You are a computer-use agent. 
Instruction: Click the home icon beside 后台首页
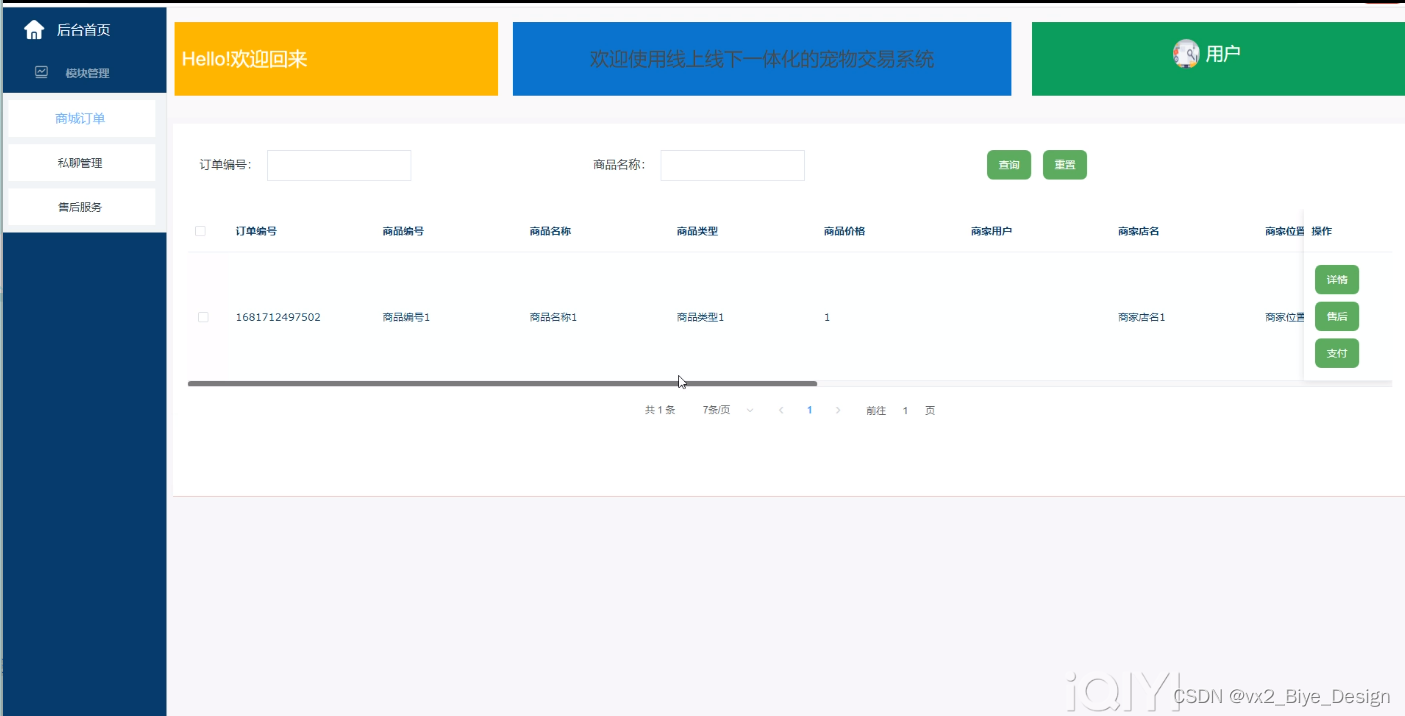34,30
